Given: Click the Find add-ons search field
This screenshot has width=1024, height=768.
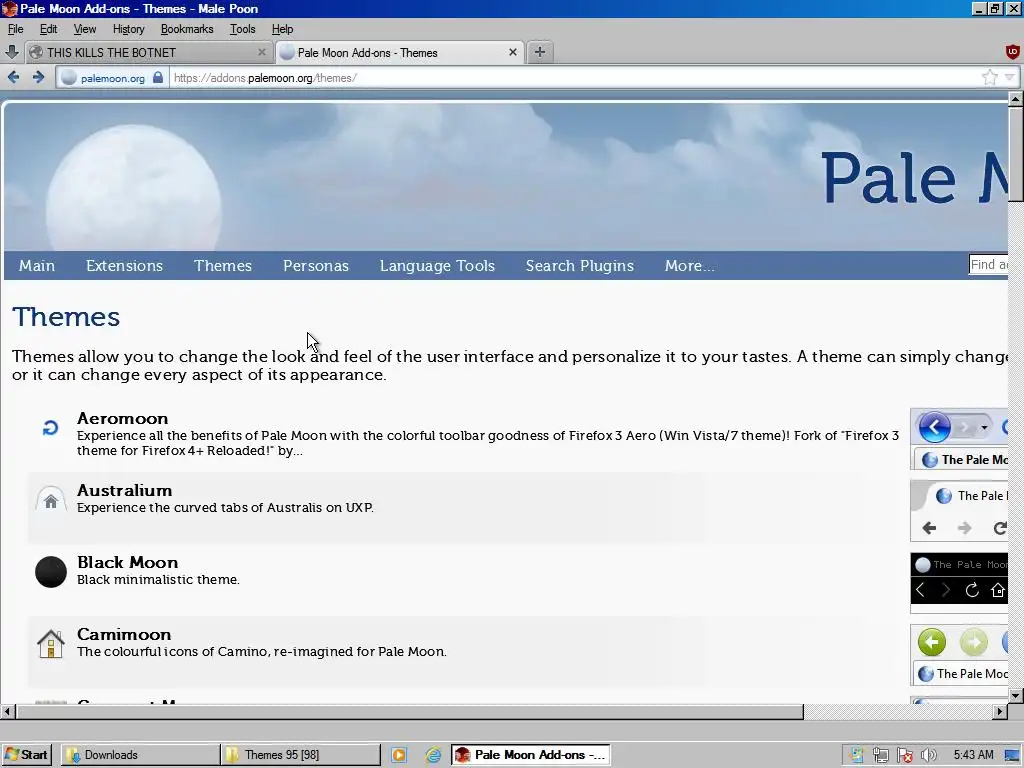Looking at the screenshot, I should click(x=988, y=264).
